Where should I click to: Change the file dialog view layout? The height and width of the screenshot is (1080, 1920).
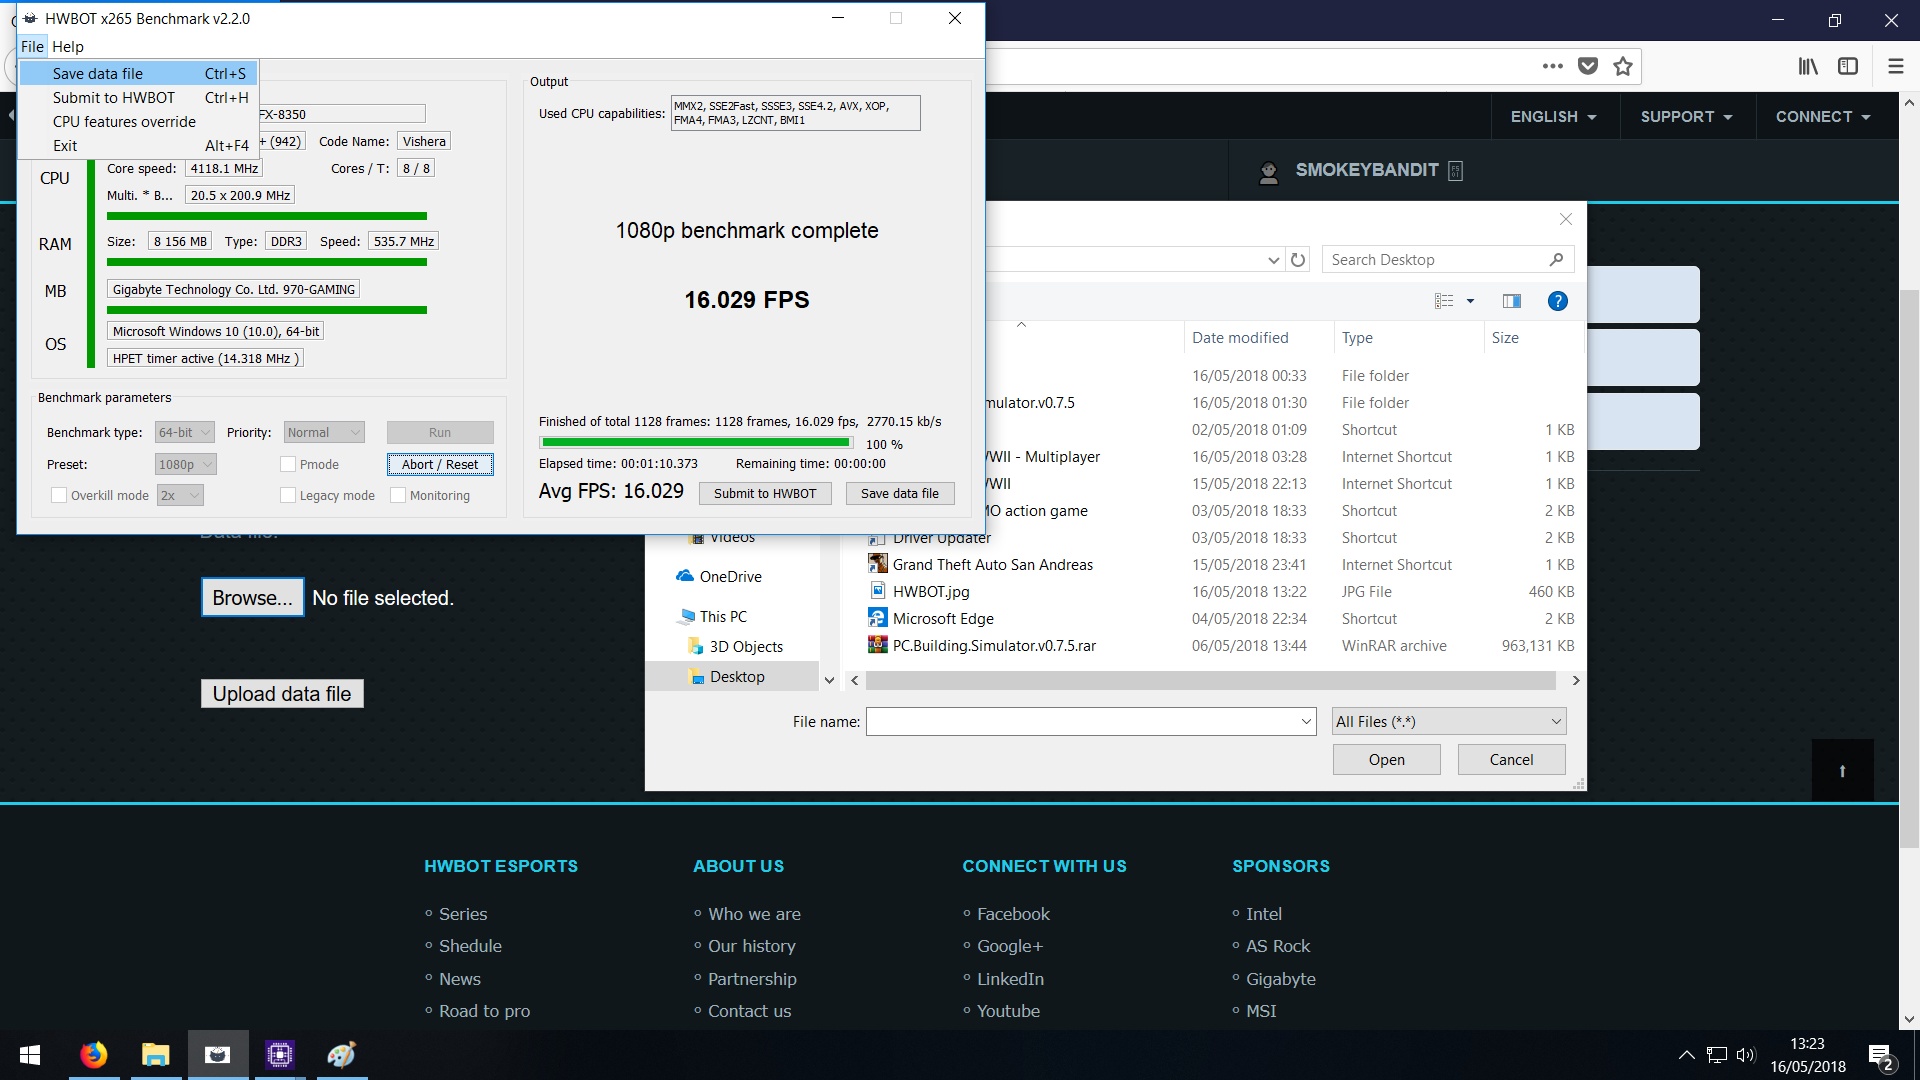coord(1444,301)
